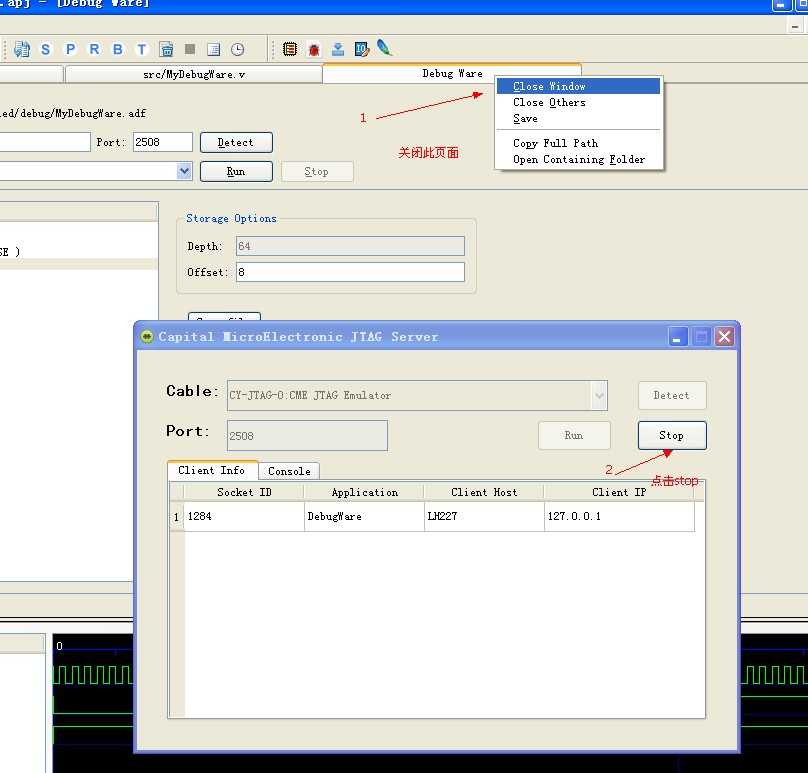
Task: Click the blue feather icon
Action: point(384,48)
